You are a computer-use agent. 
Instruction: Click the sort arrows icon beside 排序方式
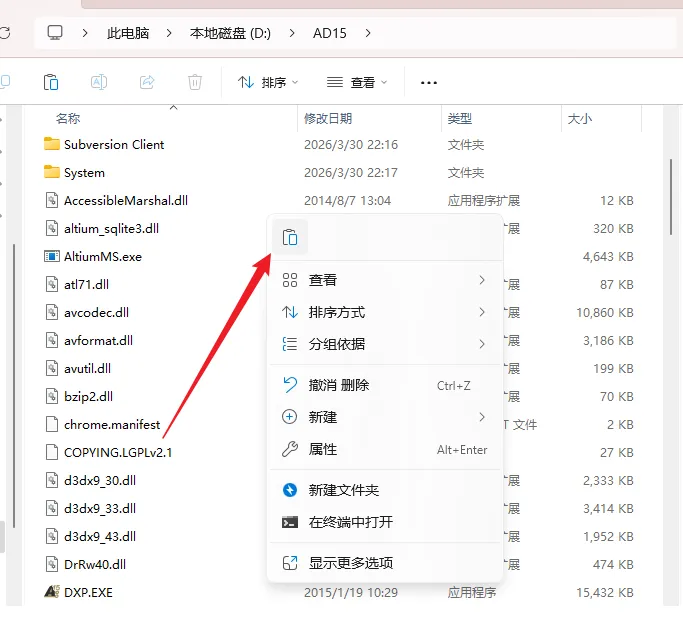coord(290,312)
